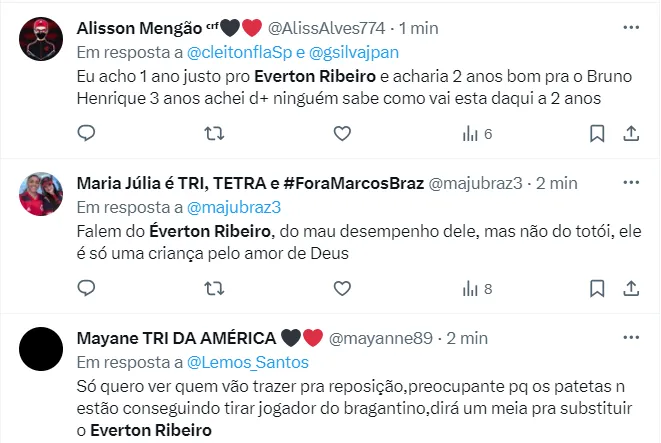Bookmark Alisson Mengão's tweet
661x443 pixels.
click(597, 133)
